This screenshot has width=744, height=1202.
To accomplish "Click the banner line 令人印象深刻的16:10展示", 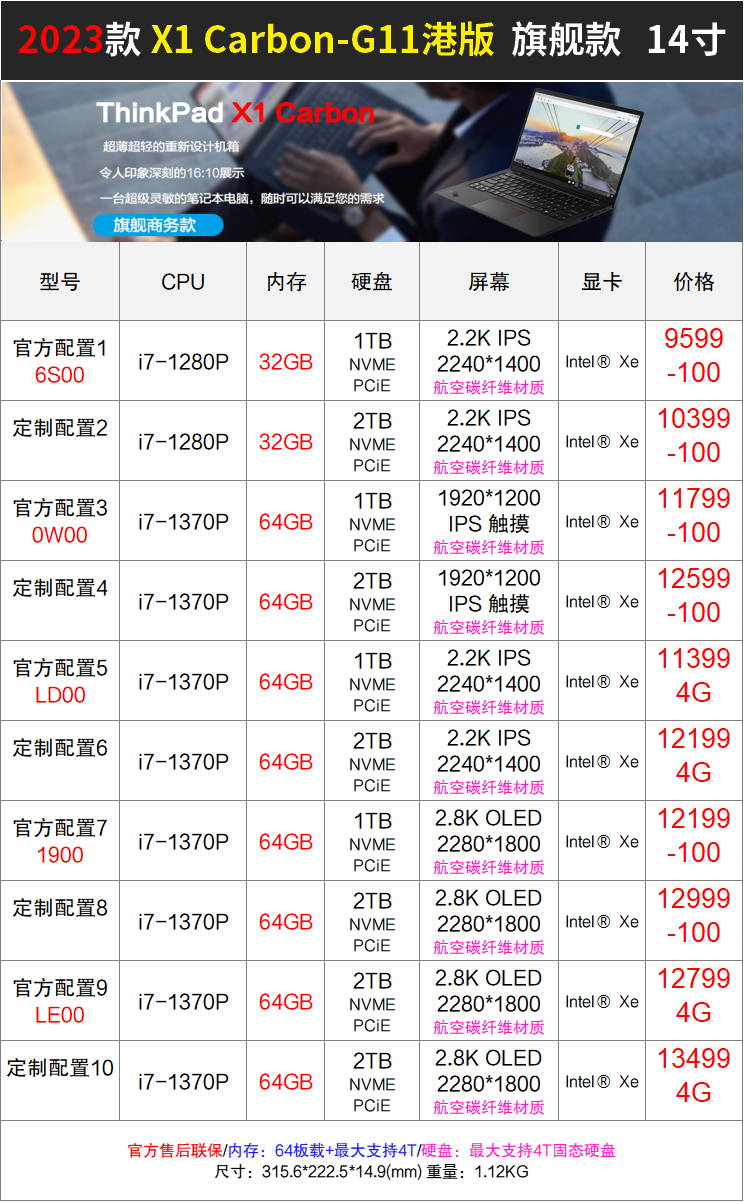I will point(171,172).
